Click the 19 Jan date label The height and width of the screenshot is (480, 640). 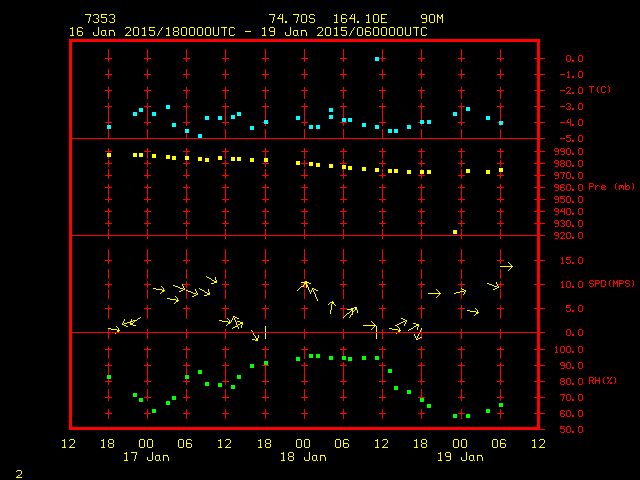point(459,456)
